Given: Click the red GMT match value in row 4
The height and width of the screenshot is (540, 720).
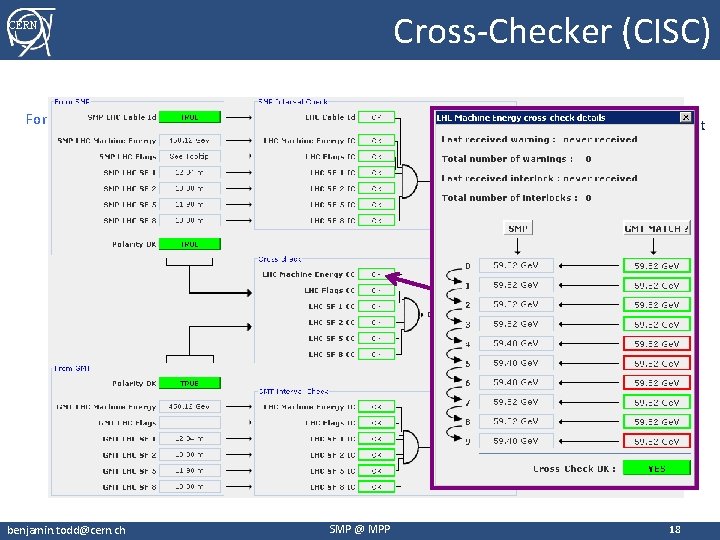Looking at the screenshot, I should coord(657,343).
